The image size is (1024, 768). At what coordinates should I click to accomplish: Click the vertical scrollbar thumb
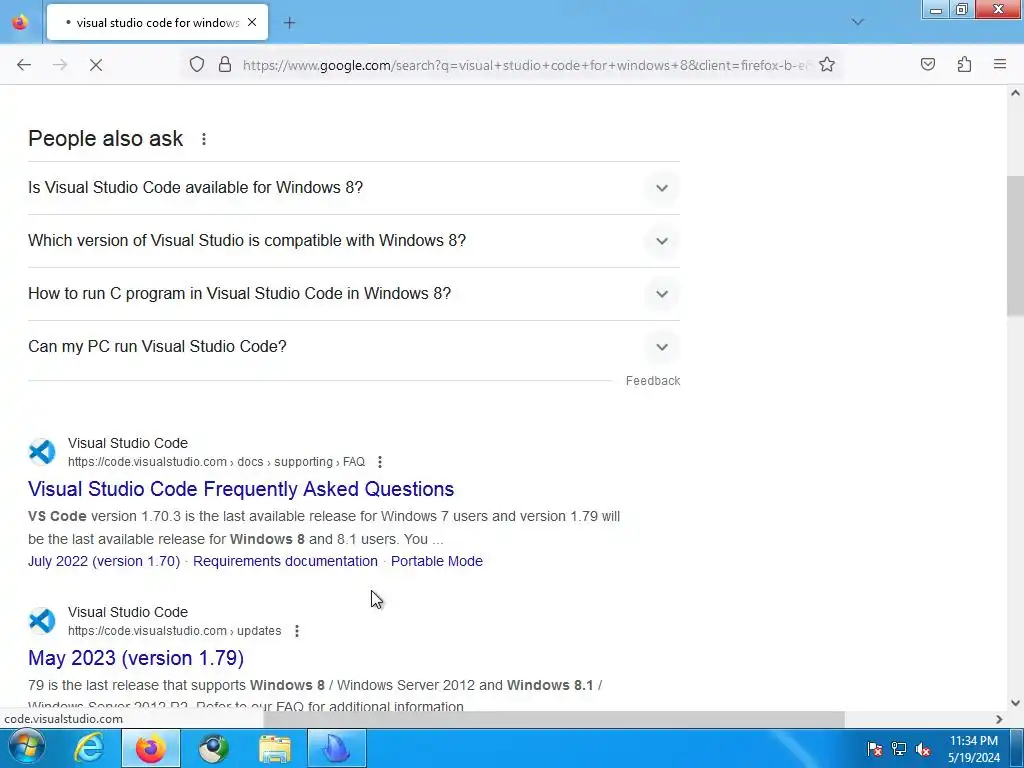pos(1015,246)
